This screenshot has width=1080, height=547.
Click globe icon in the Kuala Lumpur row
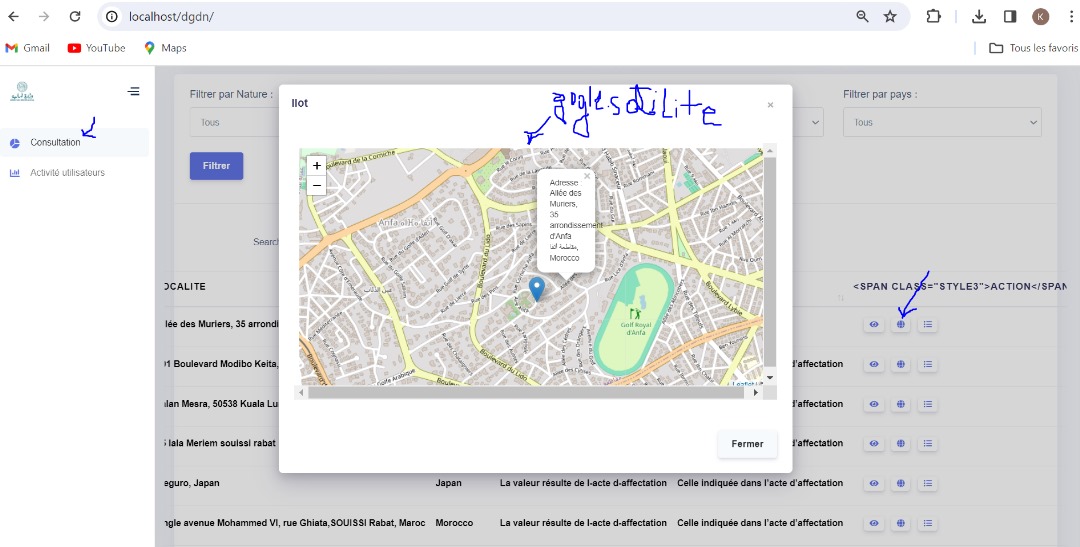(901, 404)
